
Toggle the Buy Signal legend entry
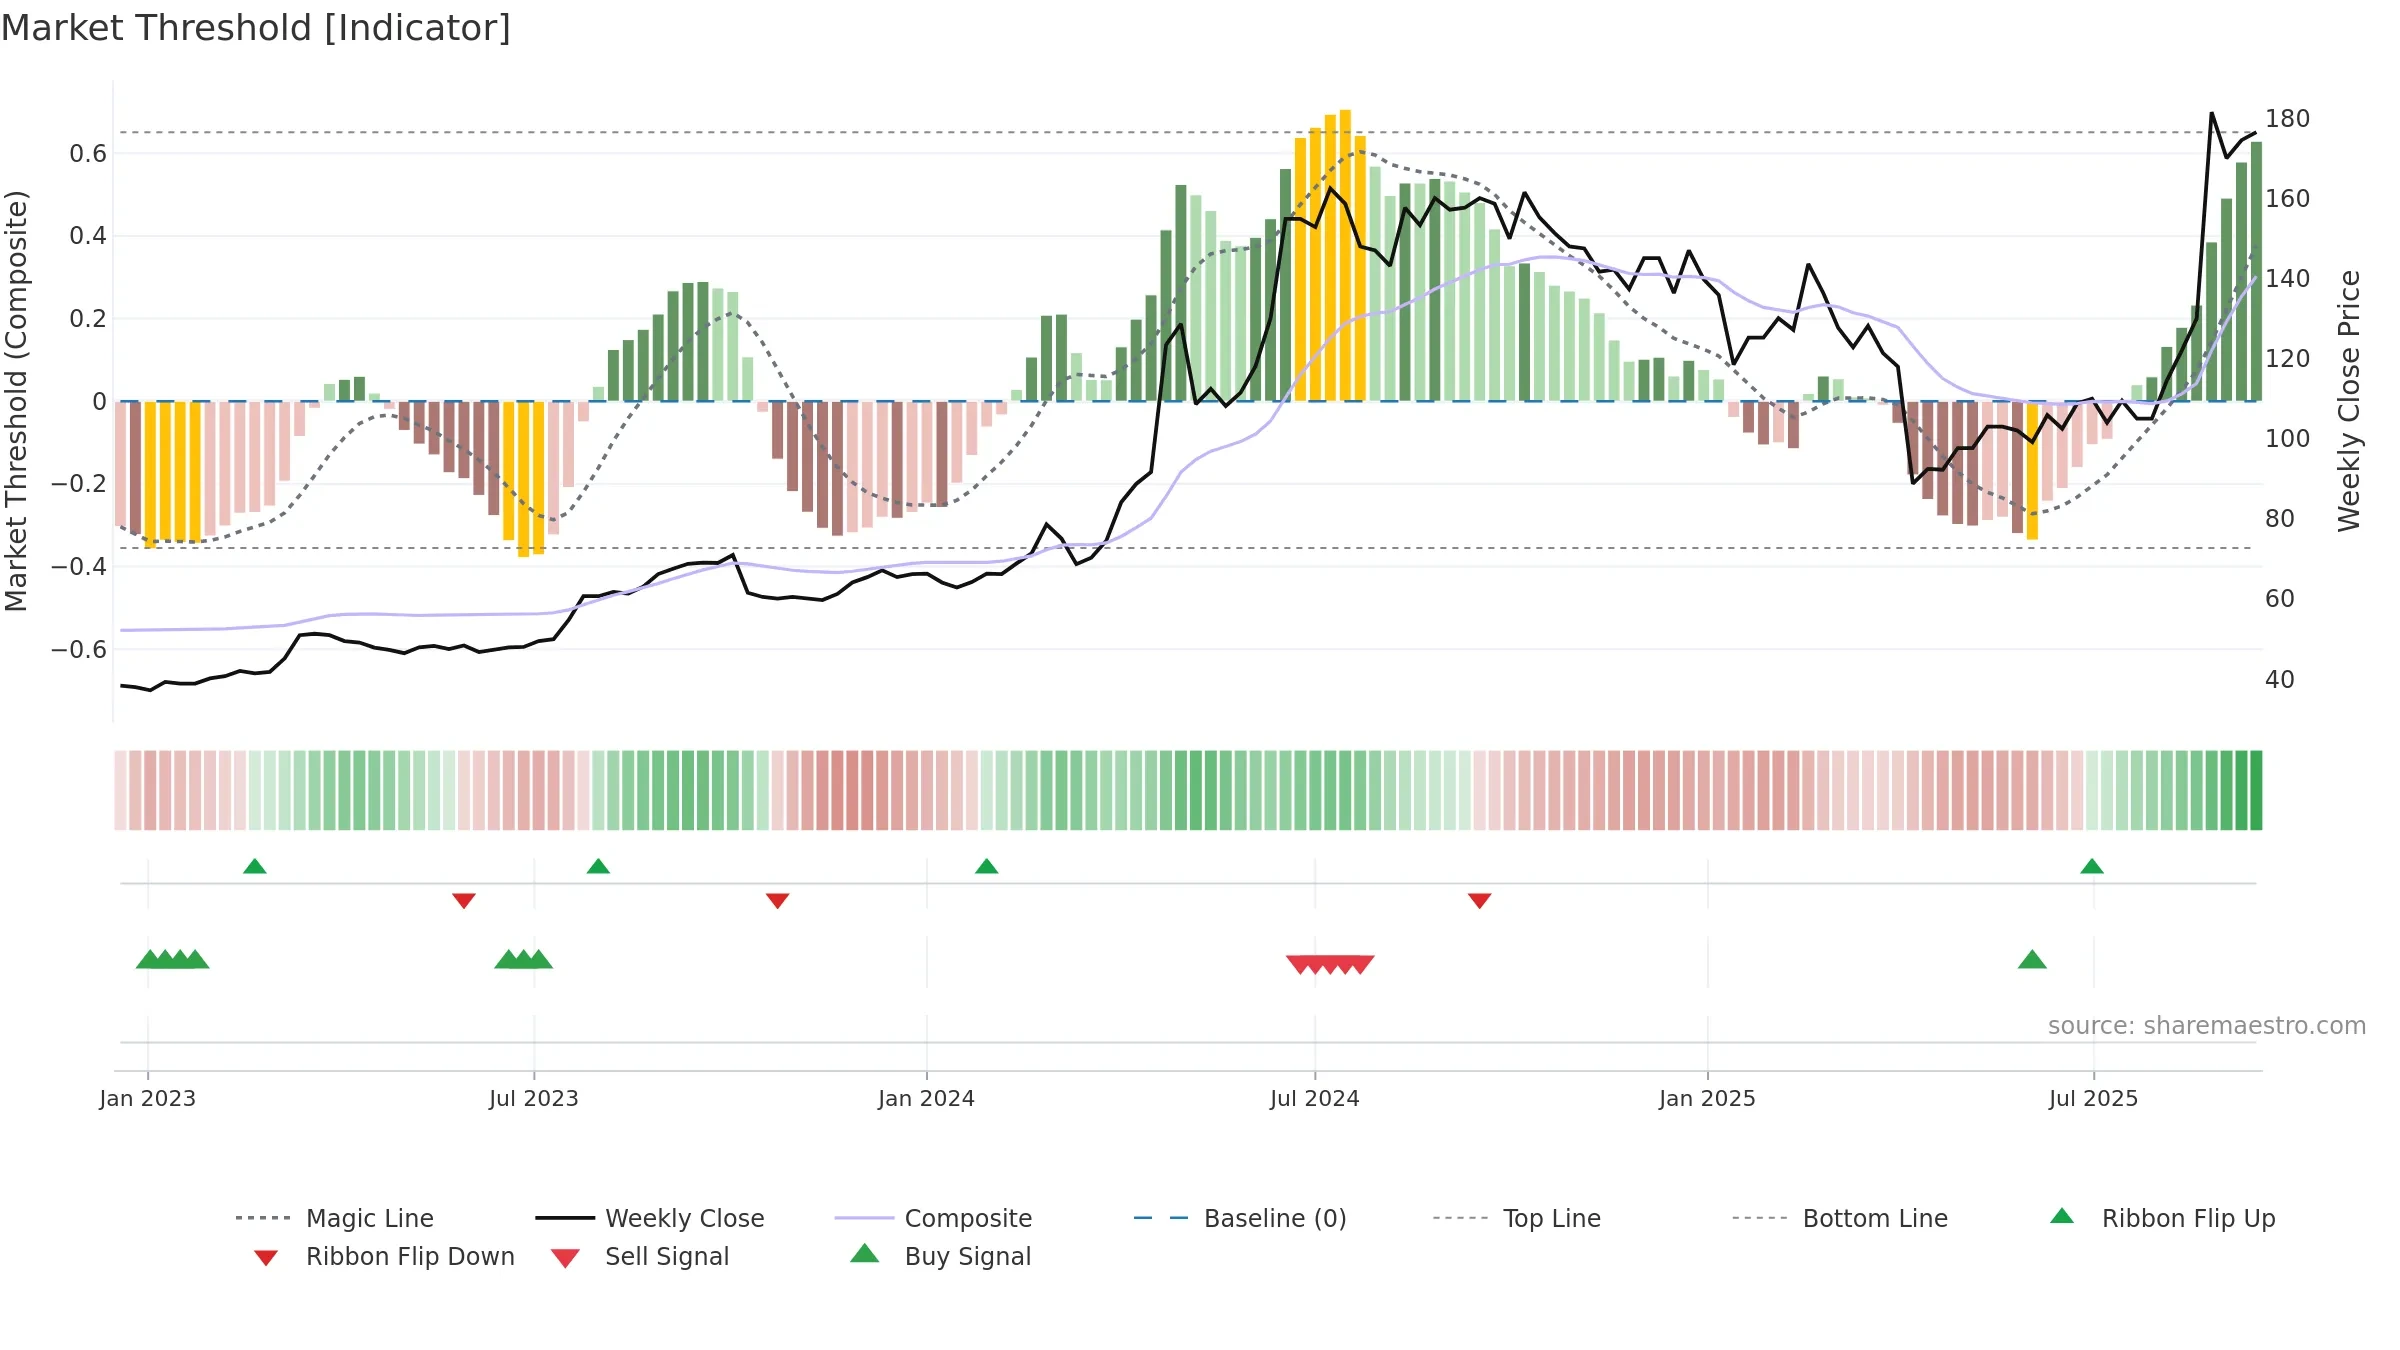940,1256
